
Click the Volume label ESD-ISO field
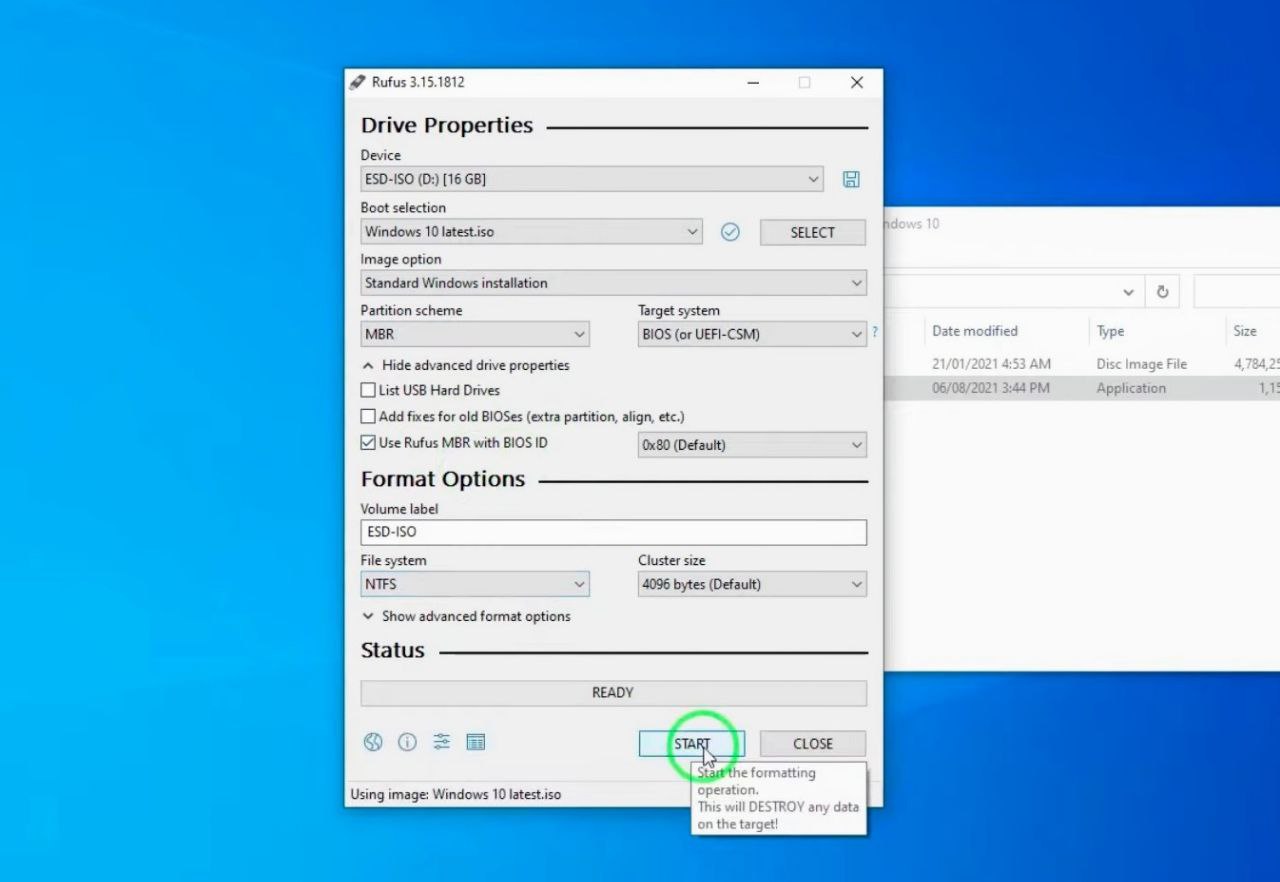(x=613, y=532)
